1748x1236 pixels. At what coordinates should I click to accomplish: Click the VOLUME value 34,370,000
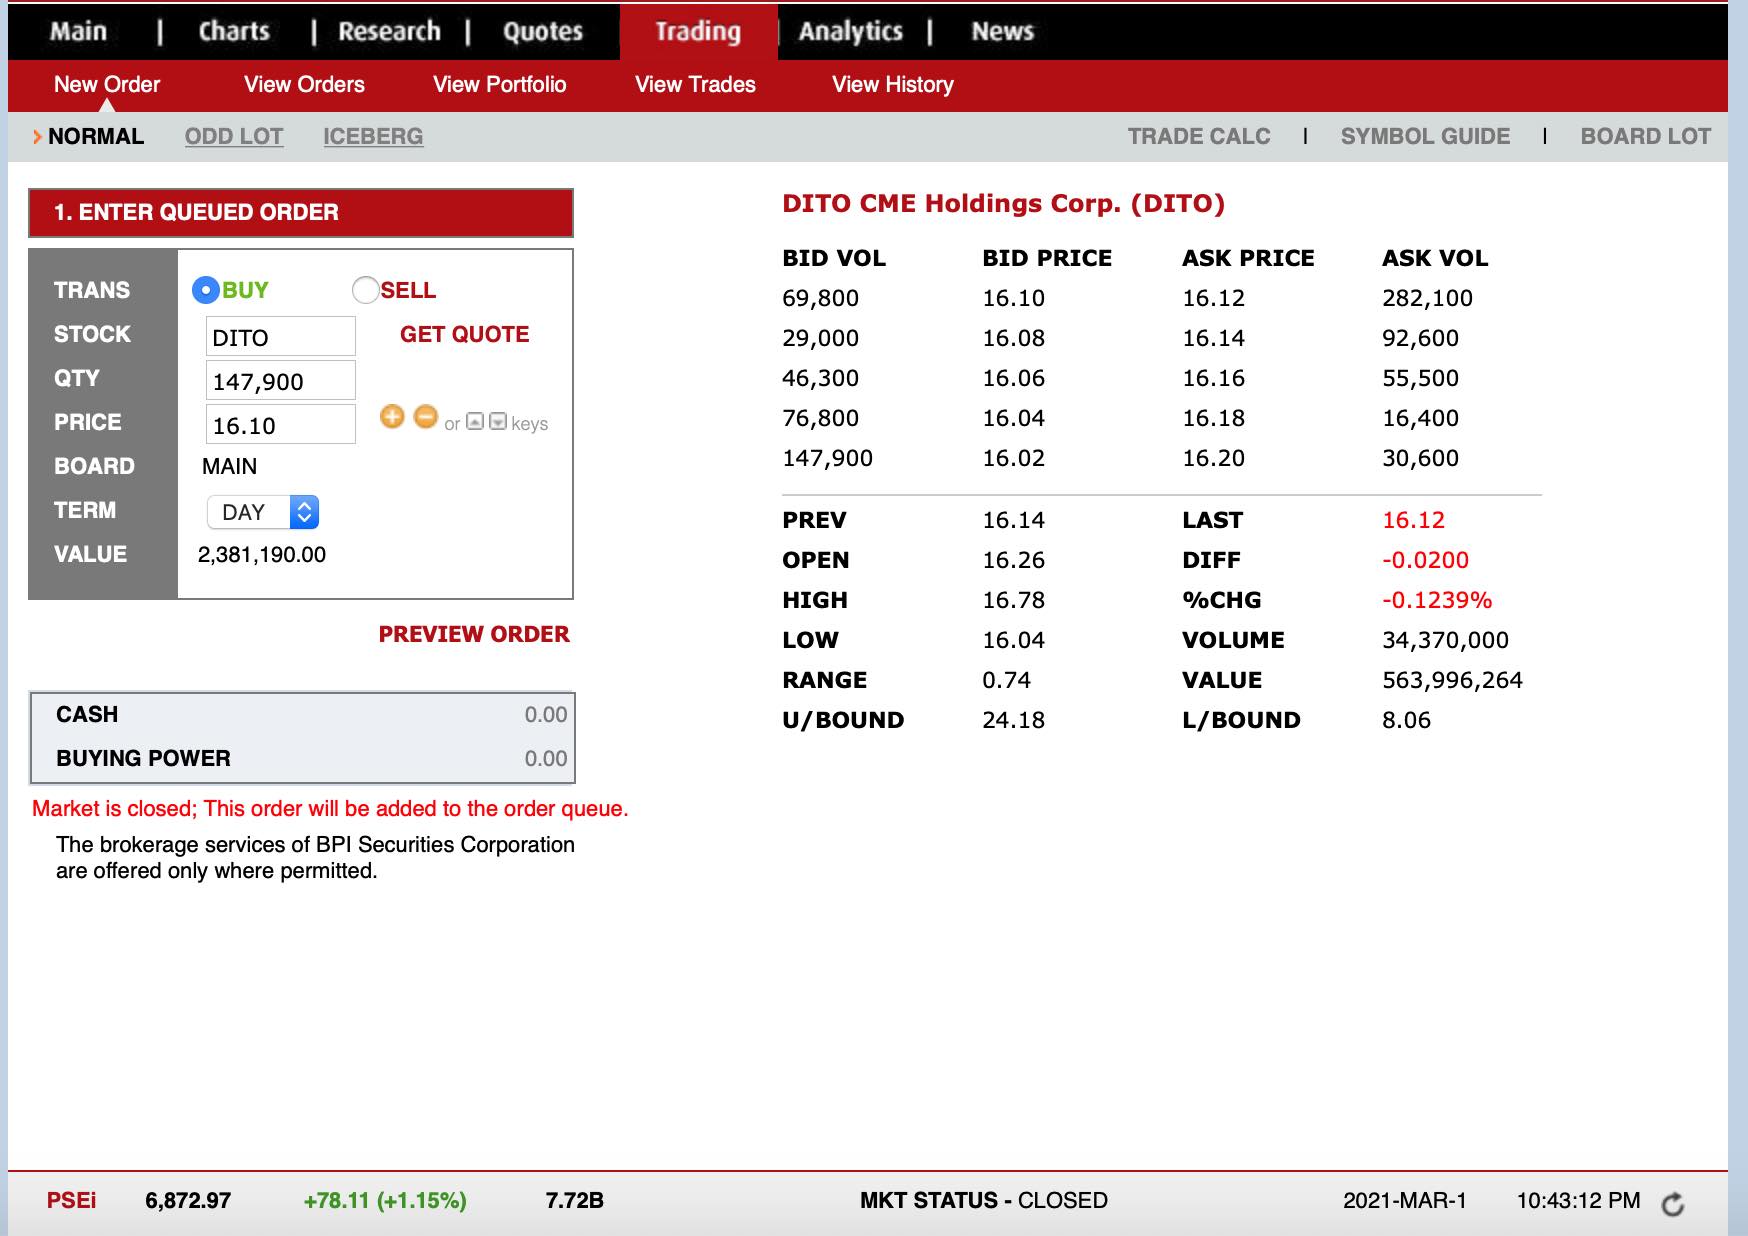click(1445, 640)
